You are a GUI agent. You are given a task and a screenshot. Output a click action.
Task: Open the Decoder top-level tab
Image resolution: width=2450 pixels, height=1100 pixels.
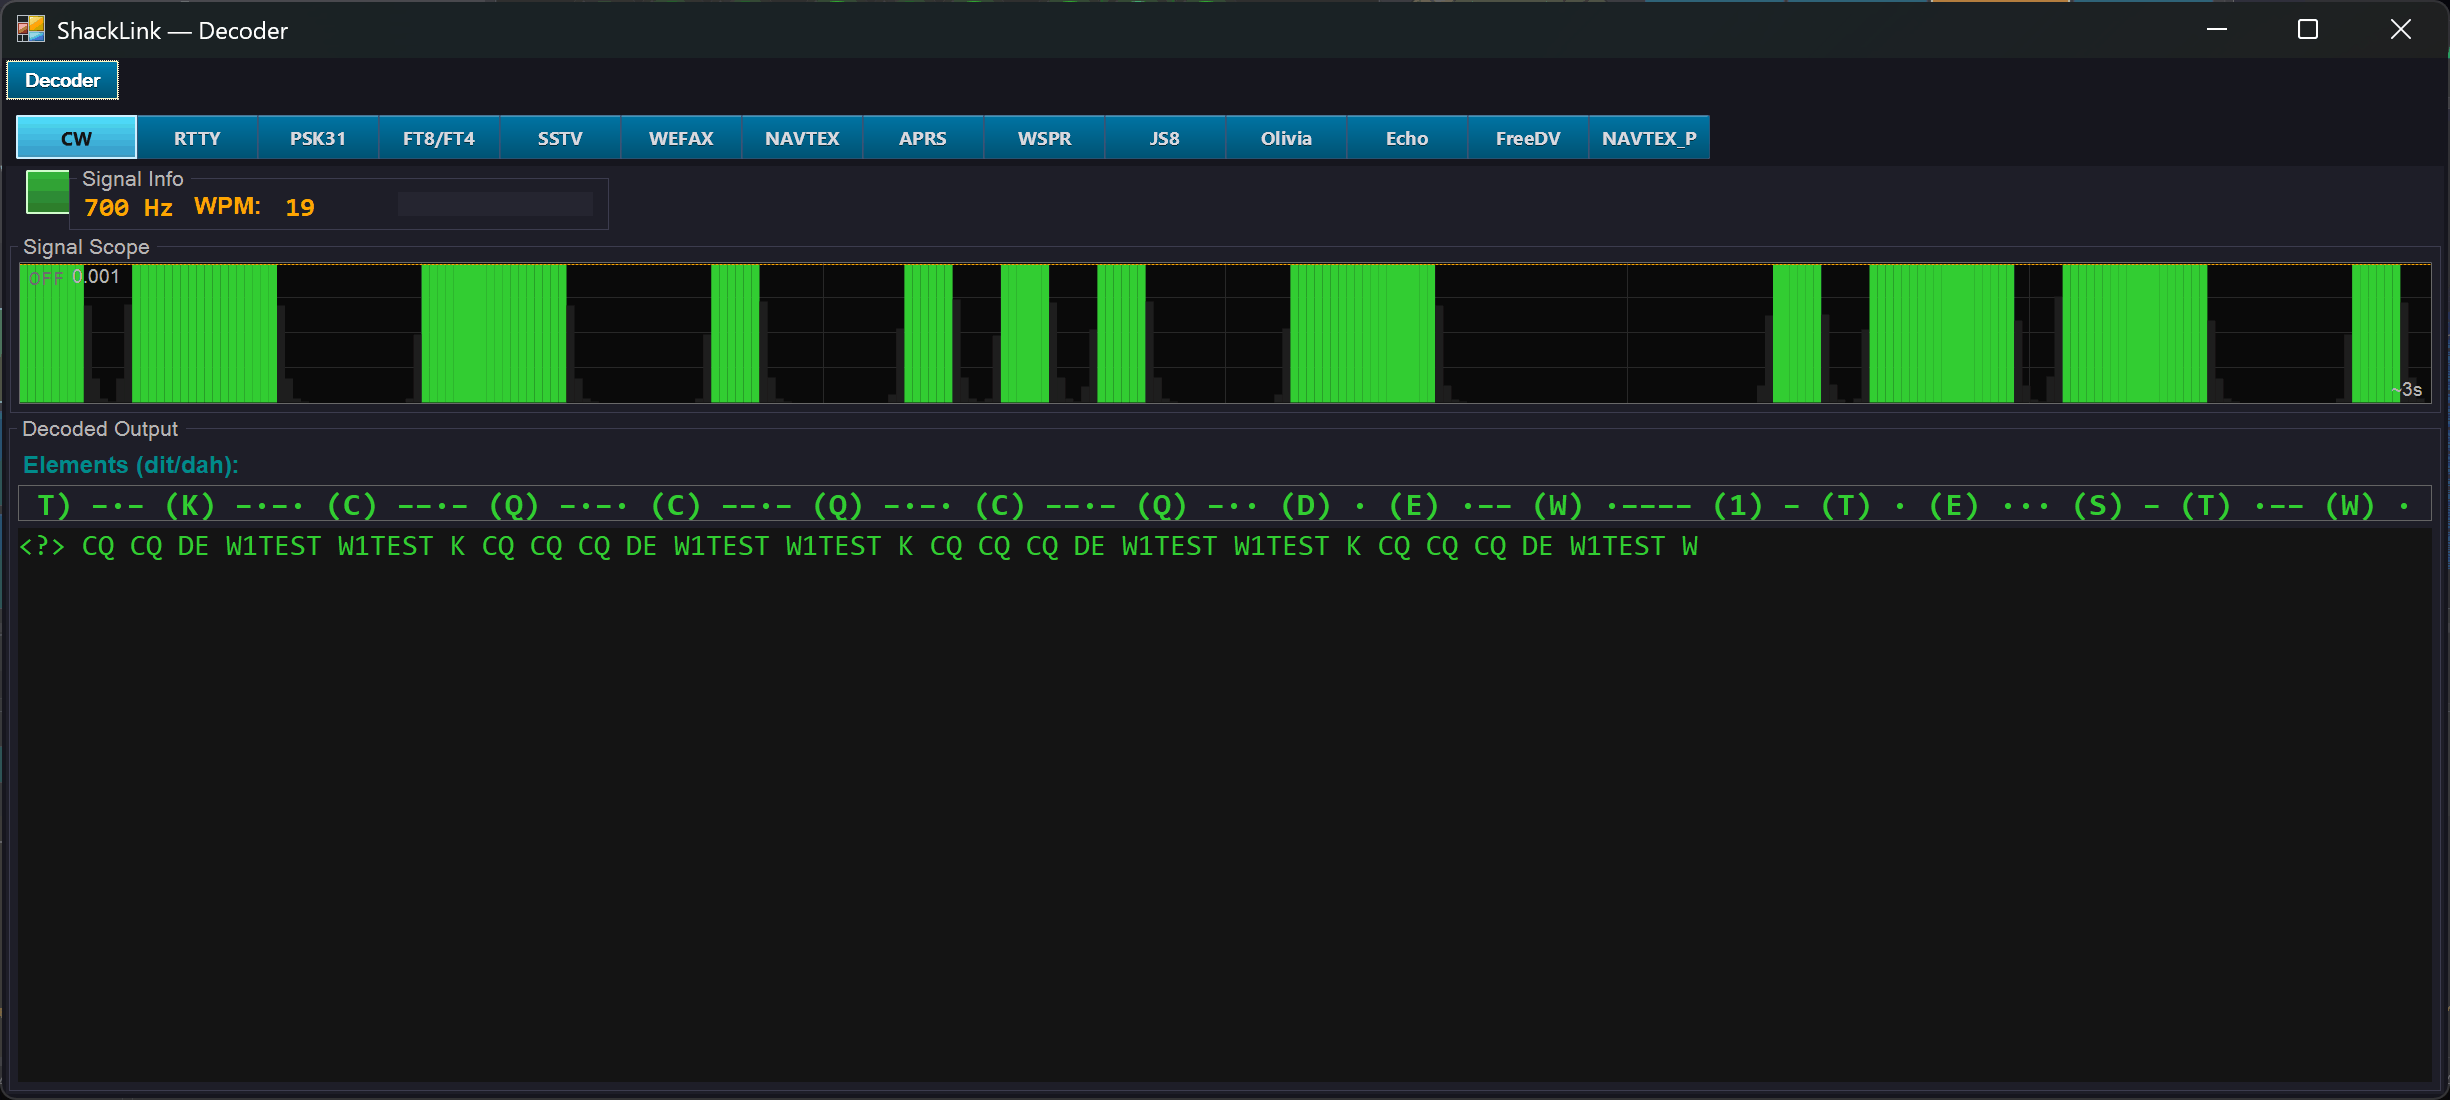[x=62, y=80]
